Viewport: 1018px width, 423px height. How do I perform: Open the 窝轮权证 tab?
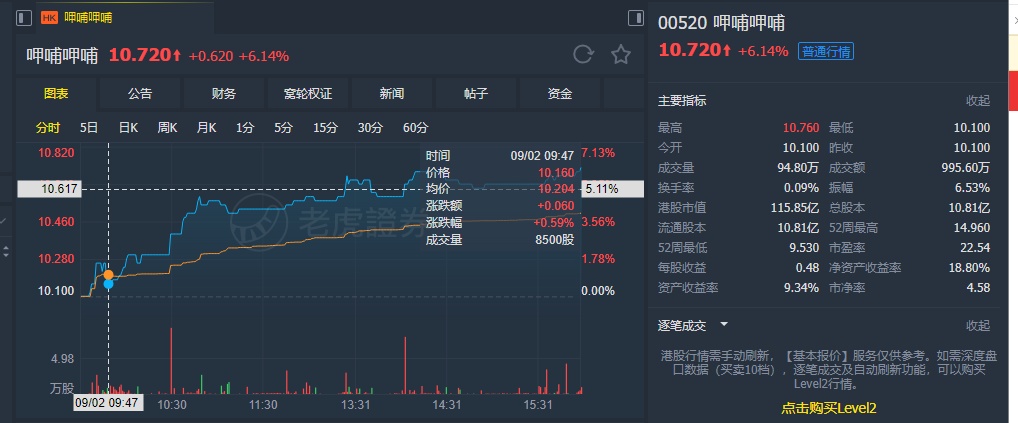(308, 94)
